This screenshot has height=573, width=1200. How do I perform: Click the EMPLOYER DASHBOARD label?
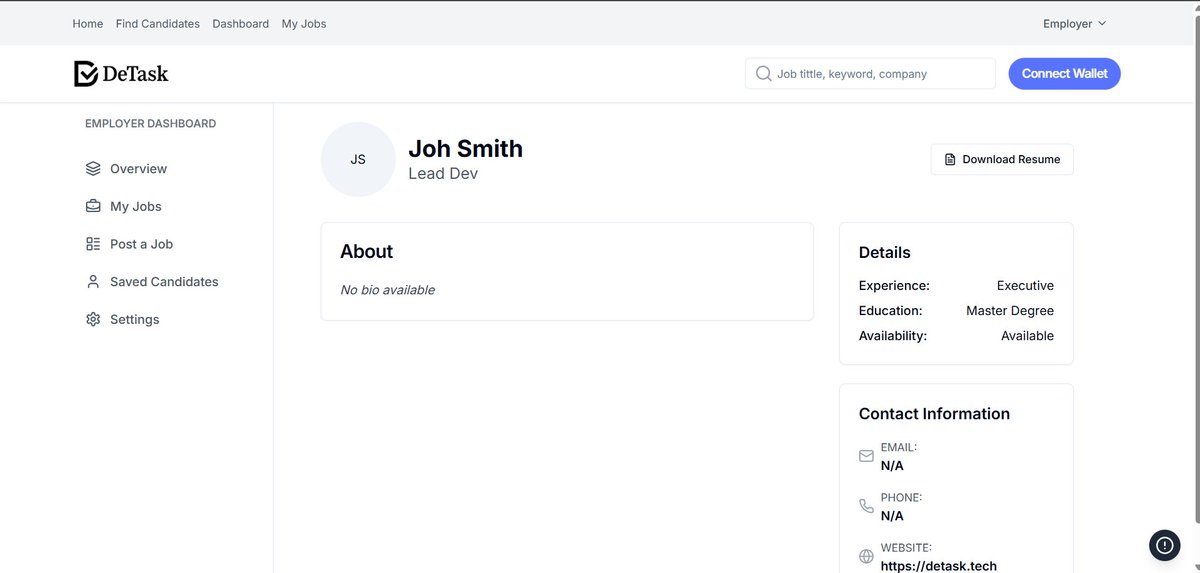pyautogui.click(x=150, y=124)
